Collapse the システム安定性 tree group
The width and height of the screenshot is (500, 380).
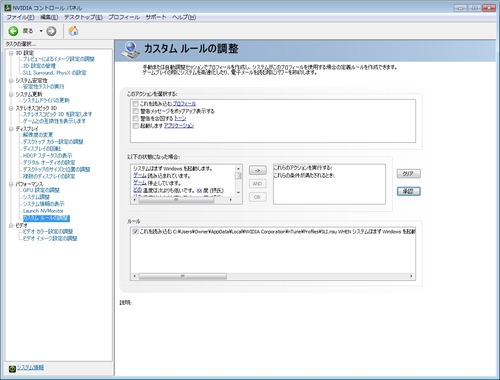point(11,81)
